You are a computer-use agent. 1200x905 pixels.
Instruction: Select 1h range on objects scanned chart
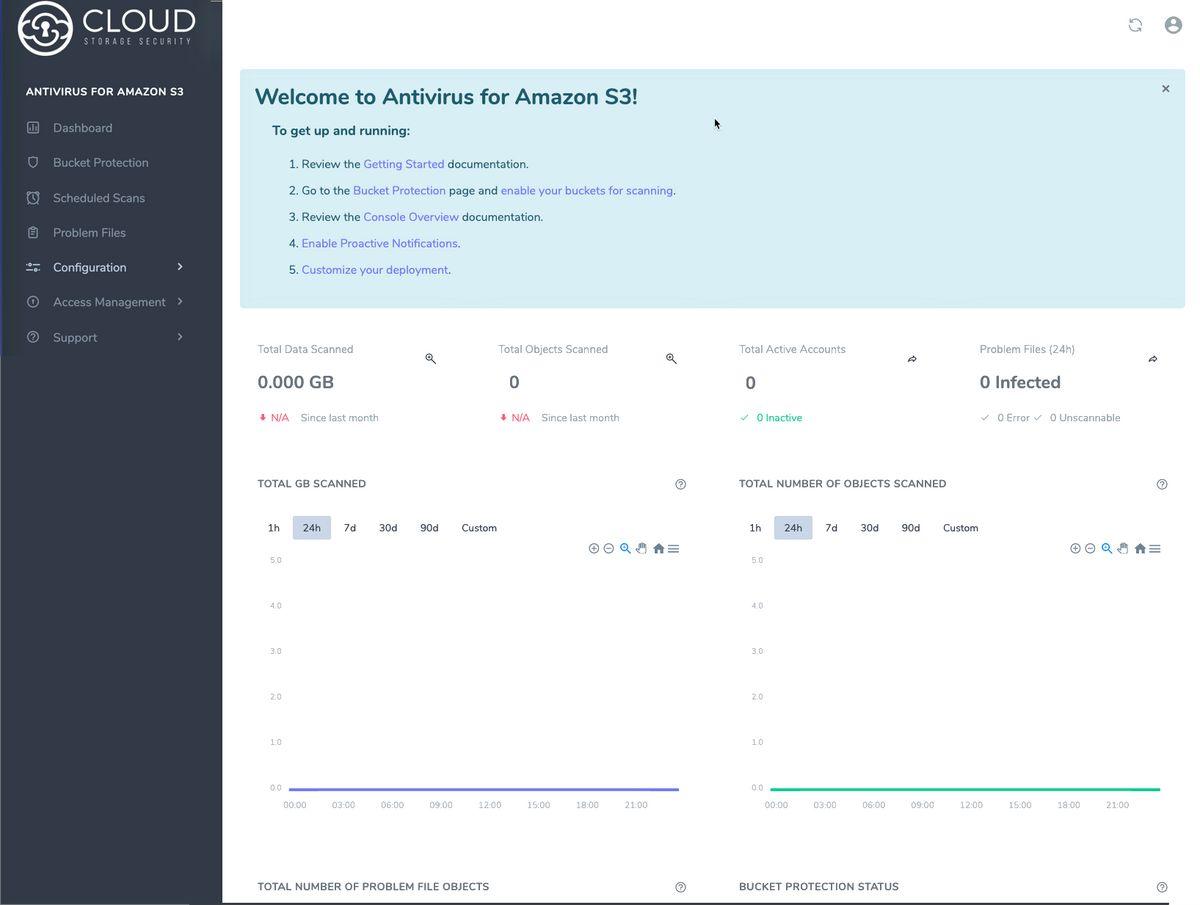click(755, 528)
